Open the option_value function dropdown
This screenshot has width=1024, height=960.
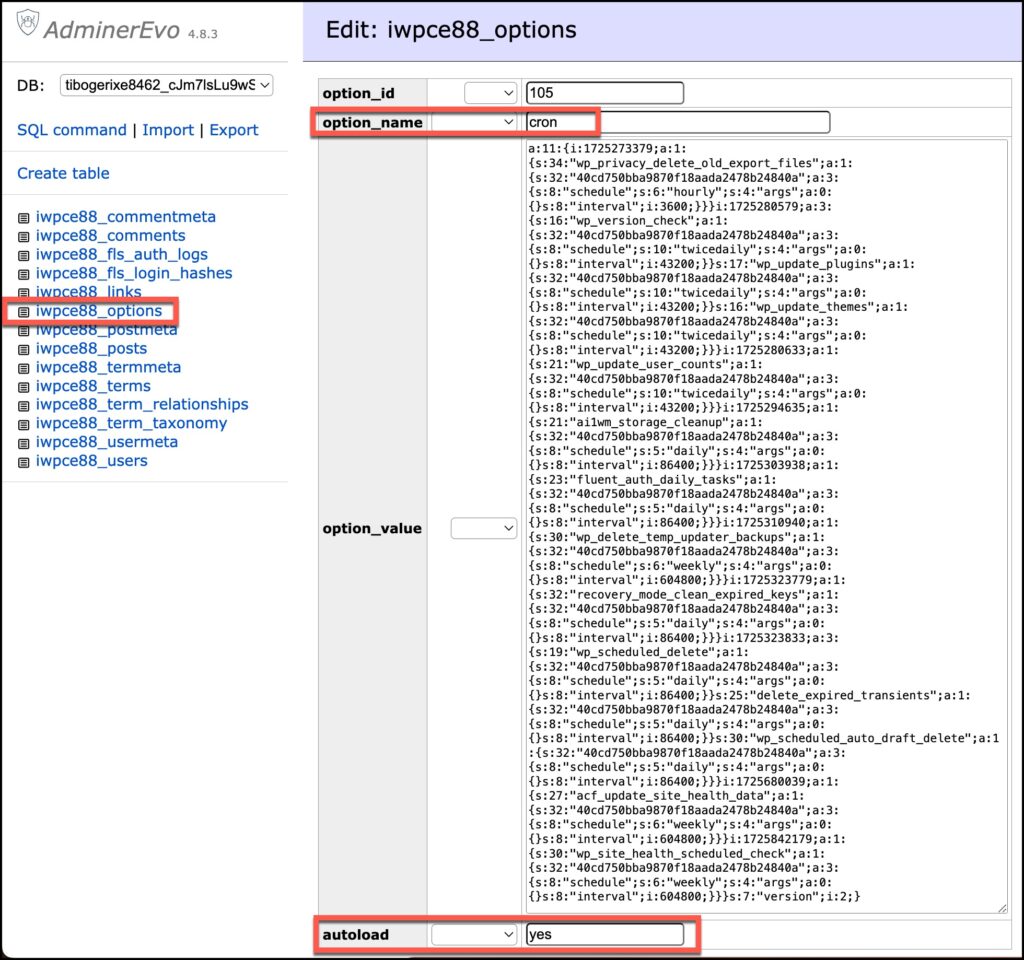click(x=483, y=528)
